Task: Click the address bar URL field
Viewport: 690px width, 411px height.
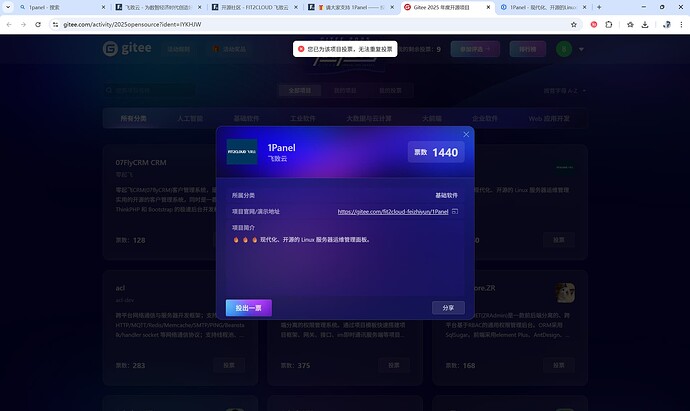Action: (300, 24)
